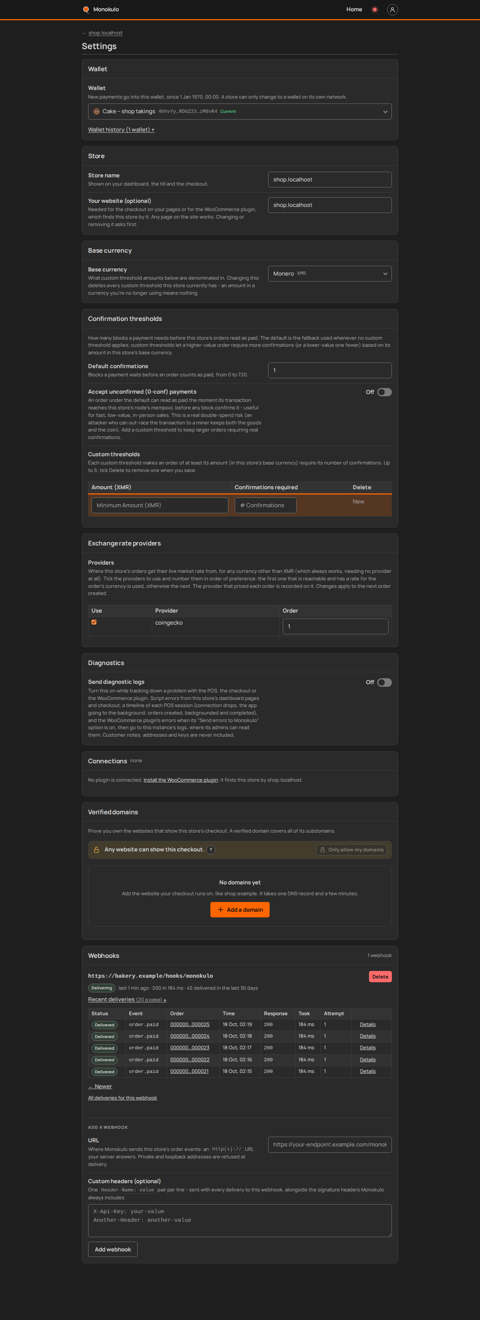The image size is (480, 1320).
Task: Click the Minimum Amount (XMR) field
Action: point(160,505)
